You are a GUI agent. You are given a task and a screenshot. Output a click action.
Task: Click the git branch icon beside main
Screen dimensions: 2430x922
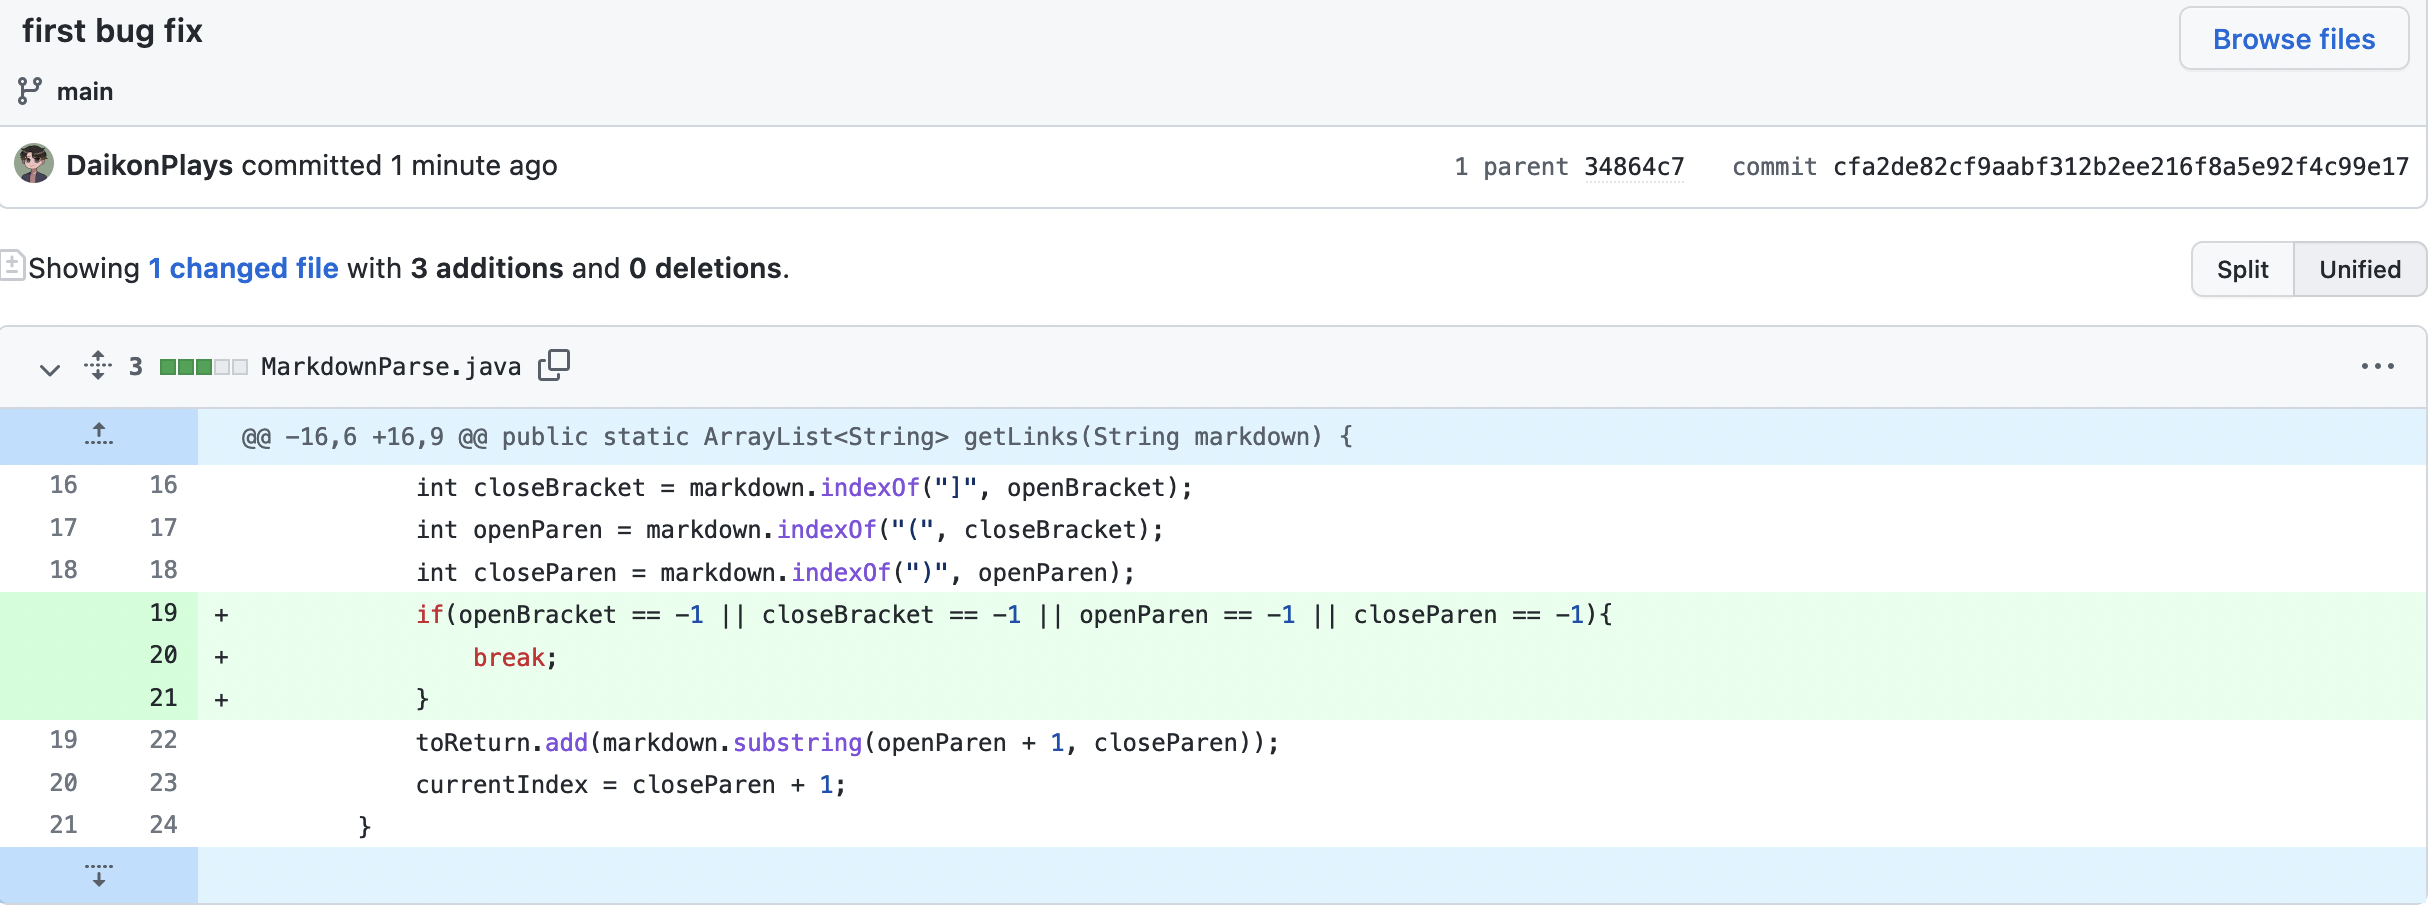pos(30,91)
